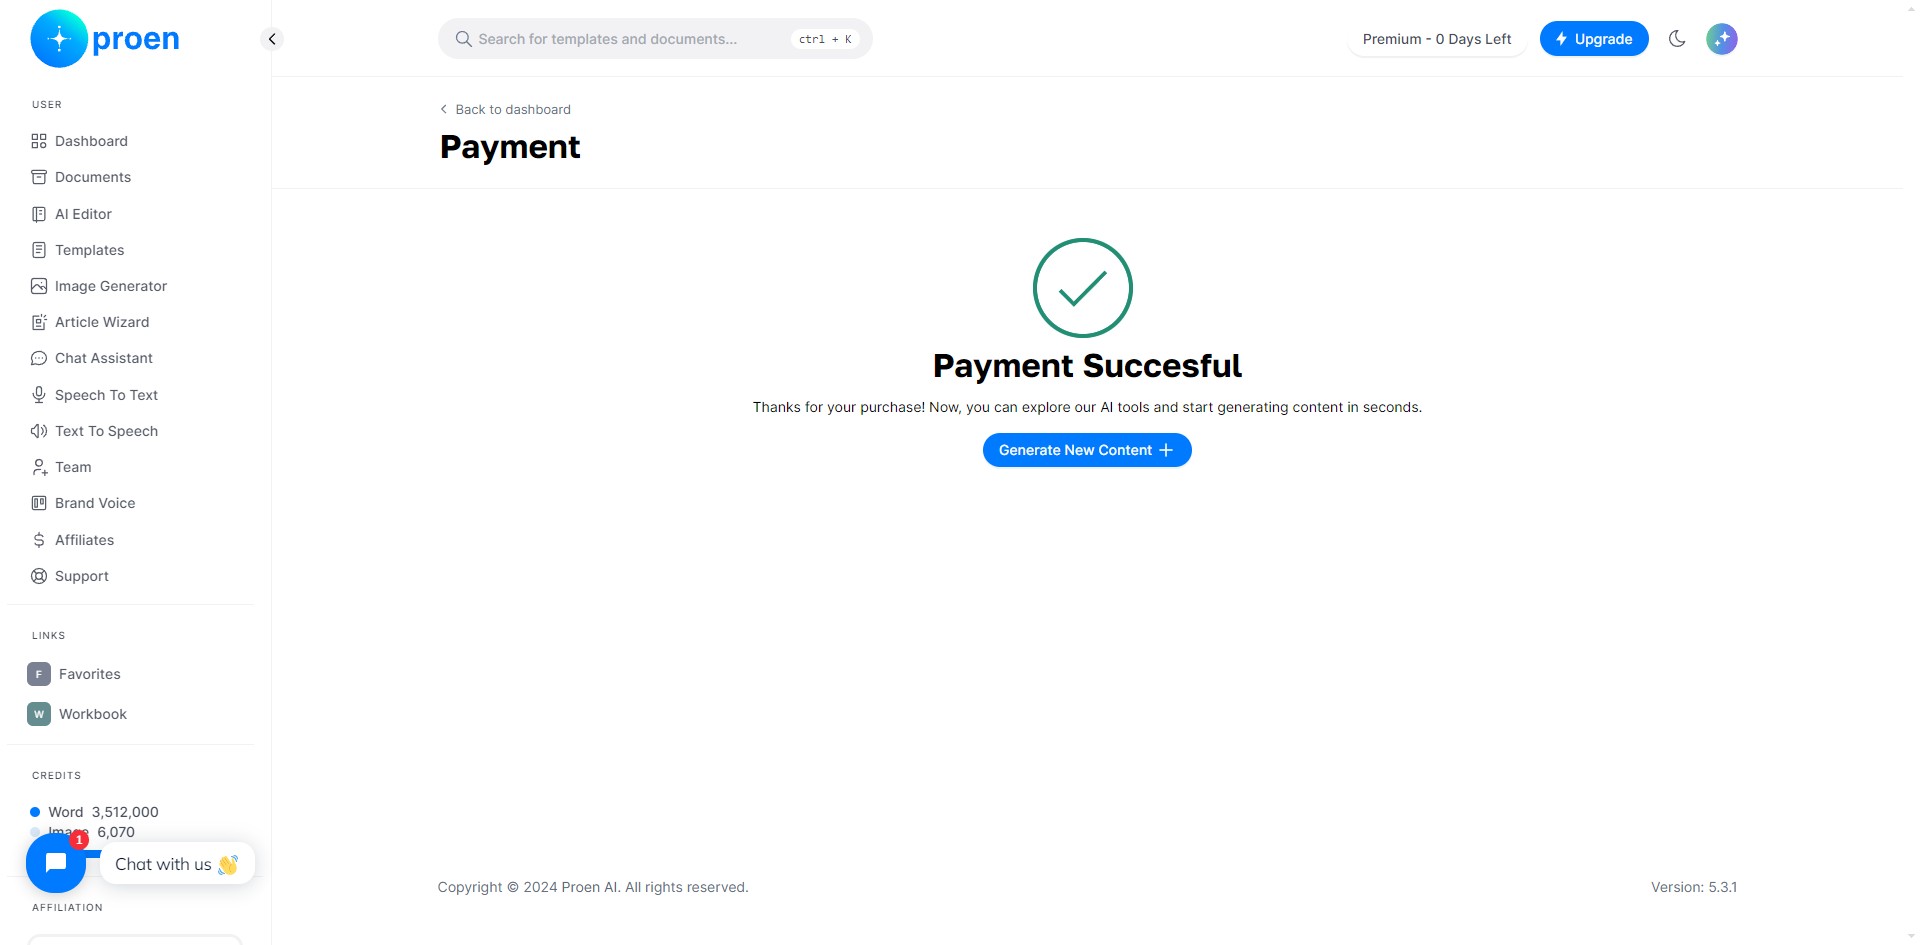The height and width of the screenshot is (945, 1920).
Task: Click the Chat with us popup
Action: pyautogui.click(x=177, y=864)
